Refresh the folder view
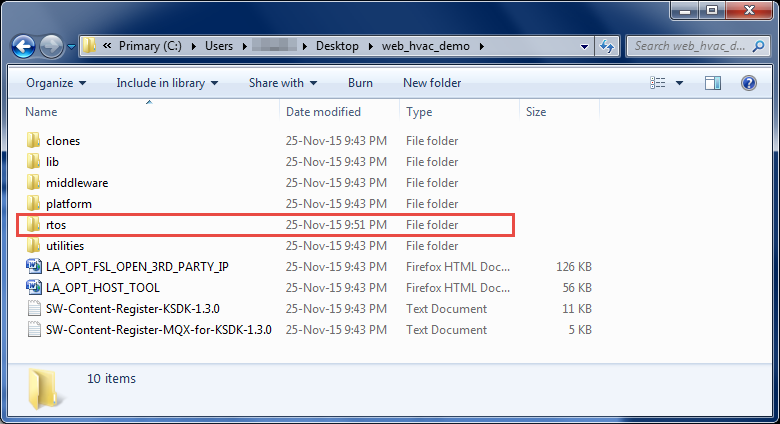This screenshot has height=424, width=780. coord(607,47)
